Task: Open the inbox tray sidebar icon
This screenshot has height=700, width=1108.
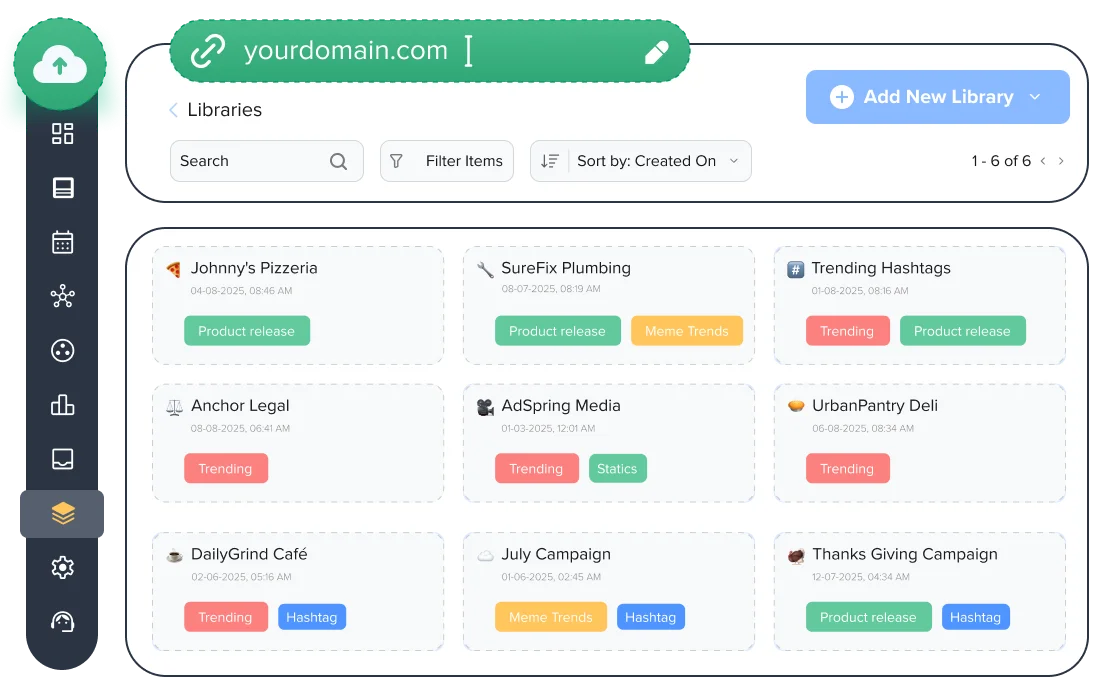Action: point(62,459)
